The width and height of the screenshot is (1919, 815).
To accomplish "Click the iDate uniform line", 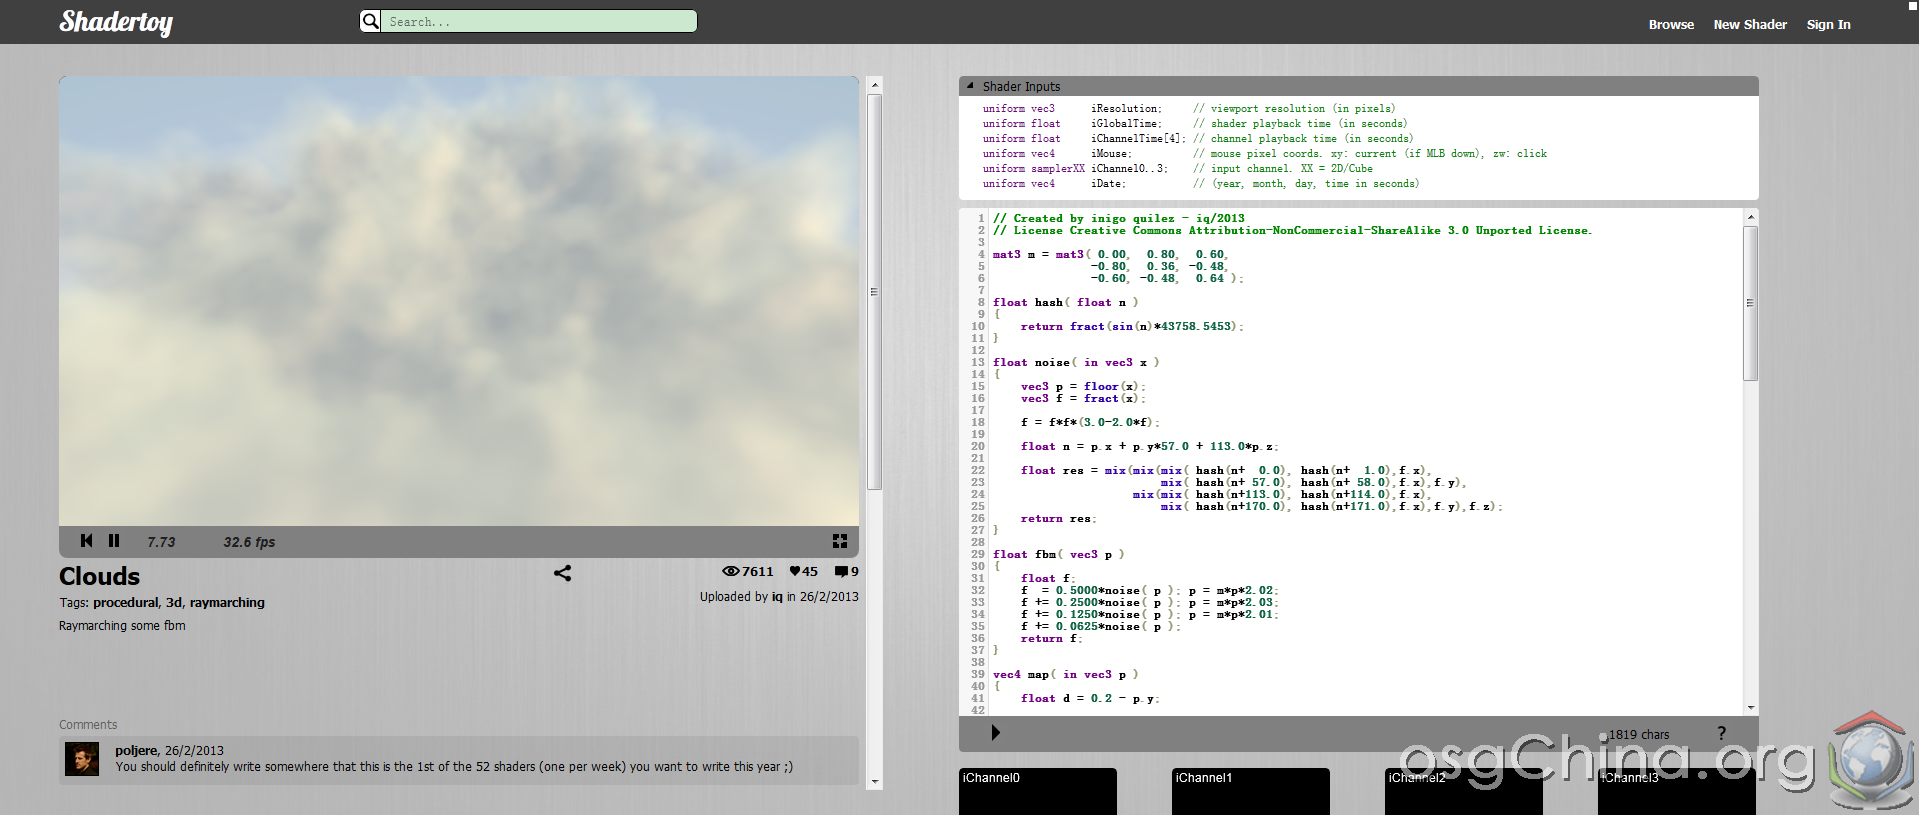I will point(1200,183).
